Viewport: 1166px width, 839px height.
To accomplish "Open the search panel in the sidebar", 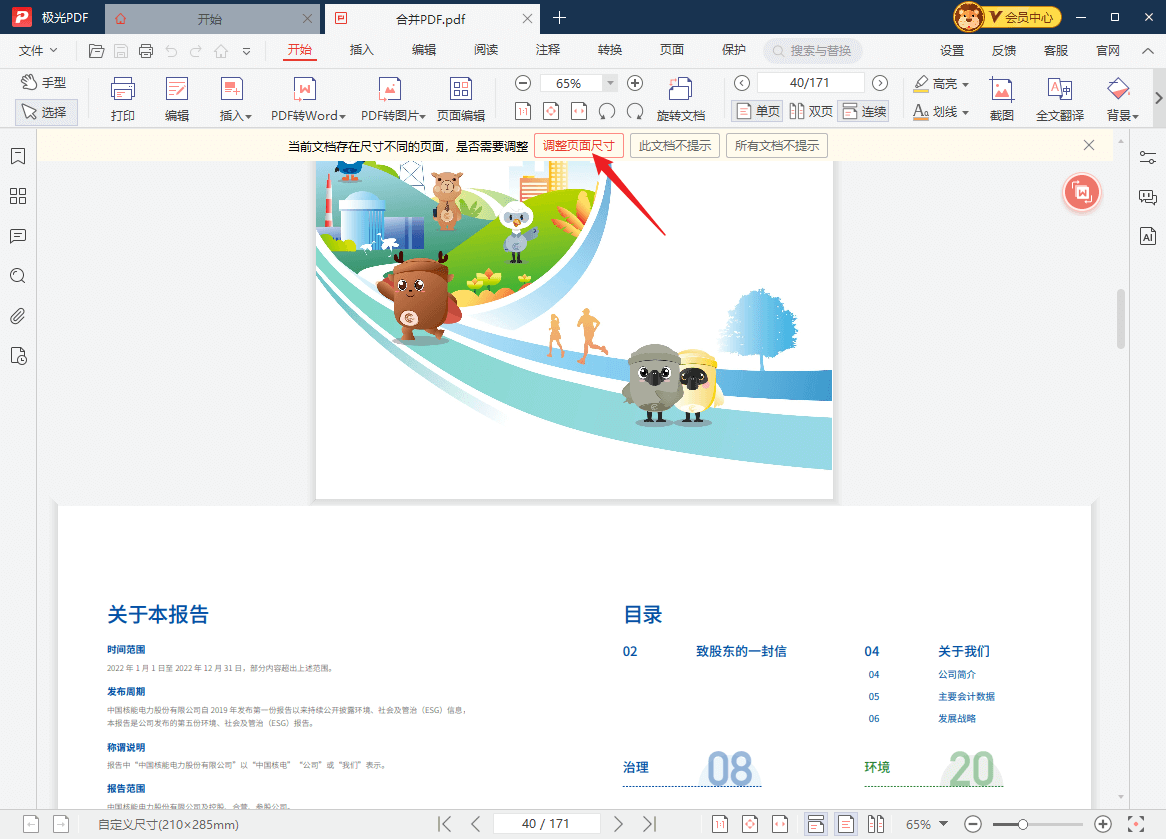I will 17,276.
